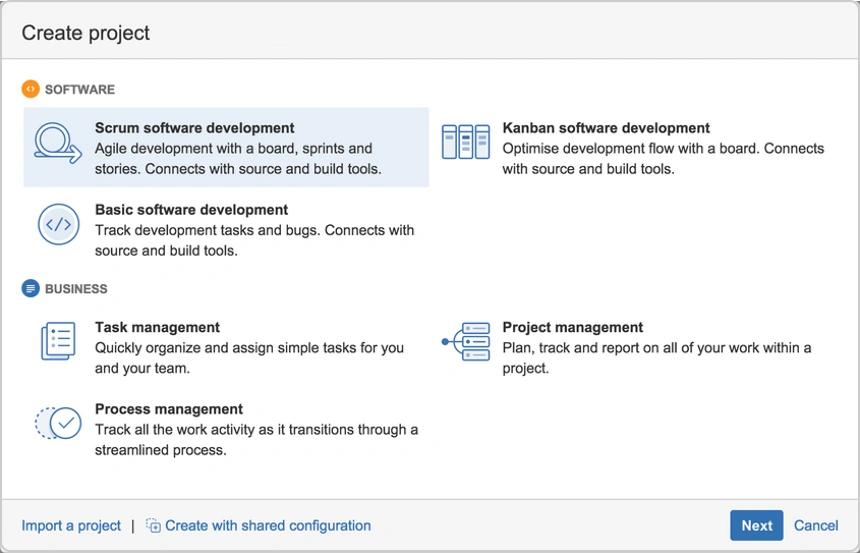Click the Basic software code brackets icon
This screenshot has height=553, width=860.
pyautogui.click(x=59, y=224)
